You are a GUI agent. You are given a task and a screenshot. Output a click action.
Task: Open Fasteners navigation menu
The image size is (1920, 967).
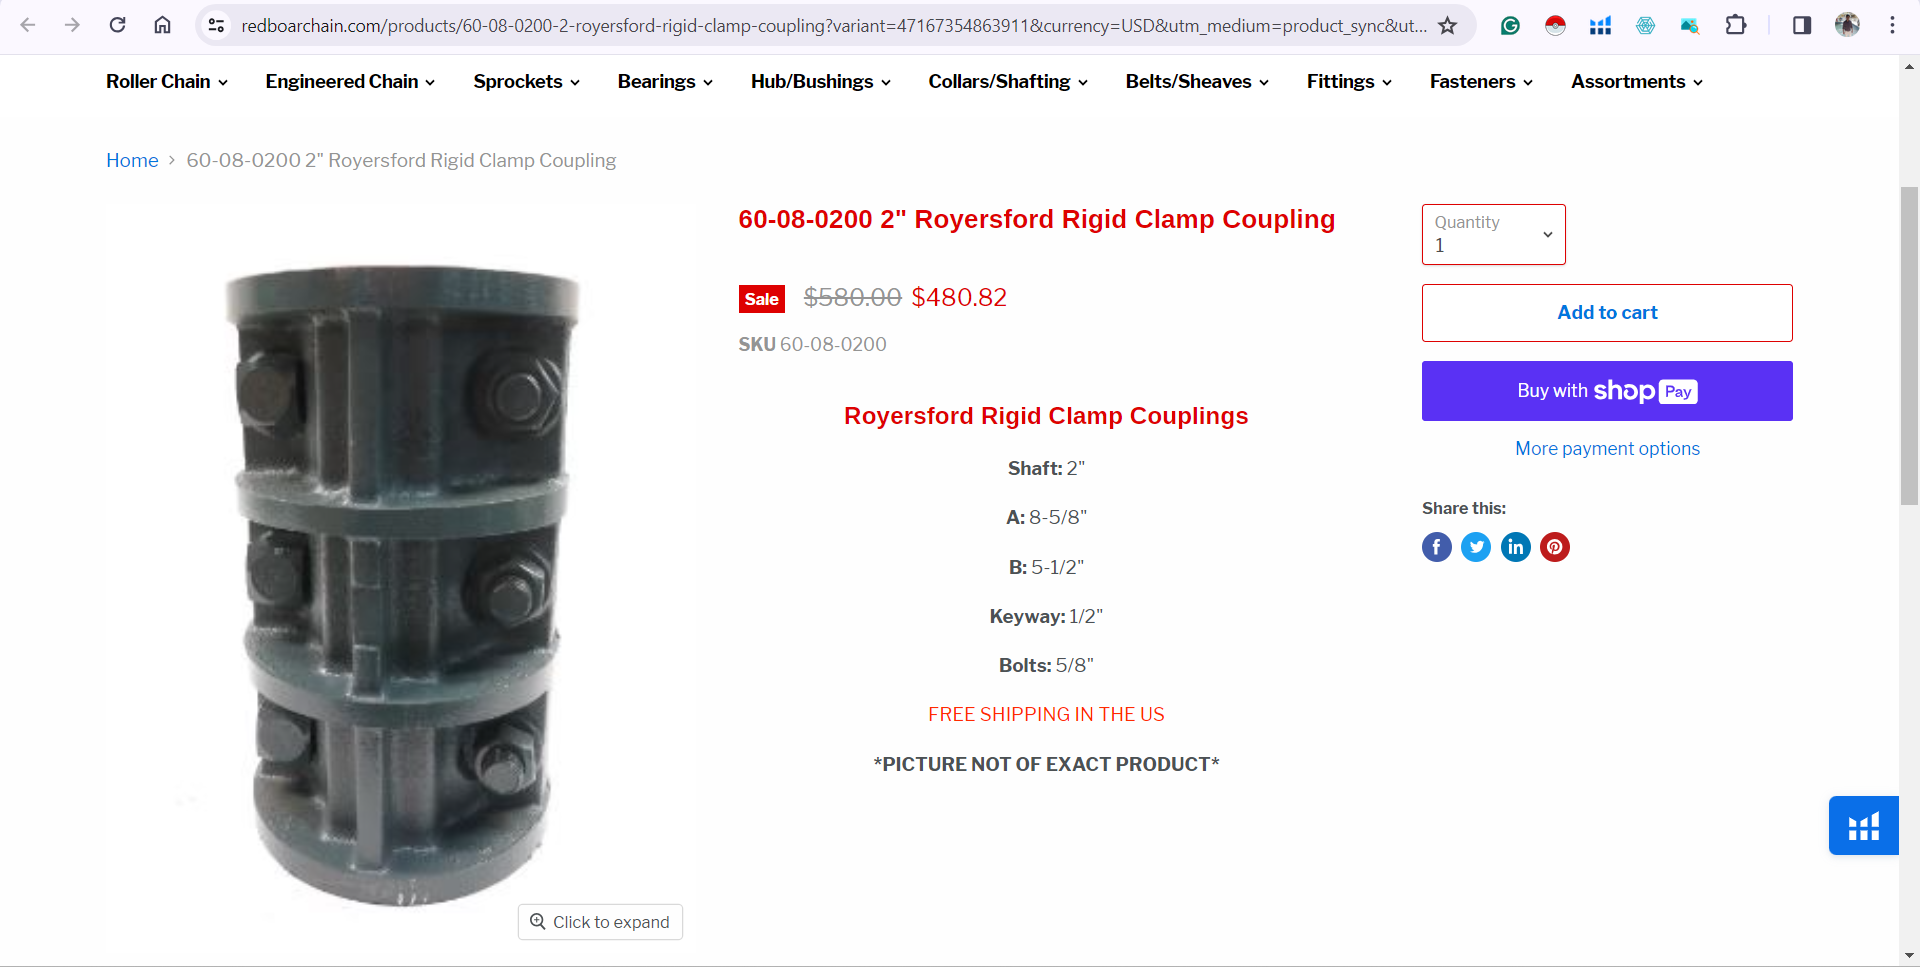click(1481, 82)
